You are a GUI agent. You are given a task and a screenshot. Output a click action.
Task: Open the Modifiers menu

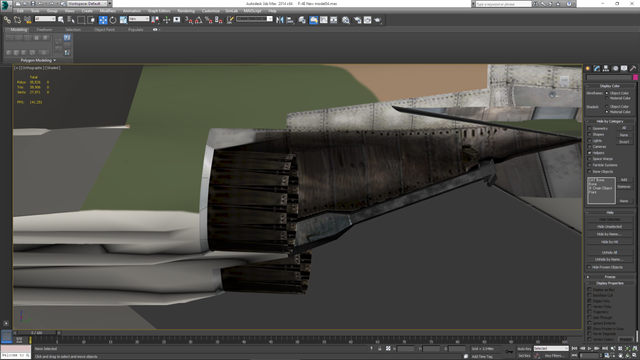pyautogui.click(x=108, y=11)
